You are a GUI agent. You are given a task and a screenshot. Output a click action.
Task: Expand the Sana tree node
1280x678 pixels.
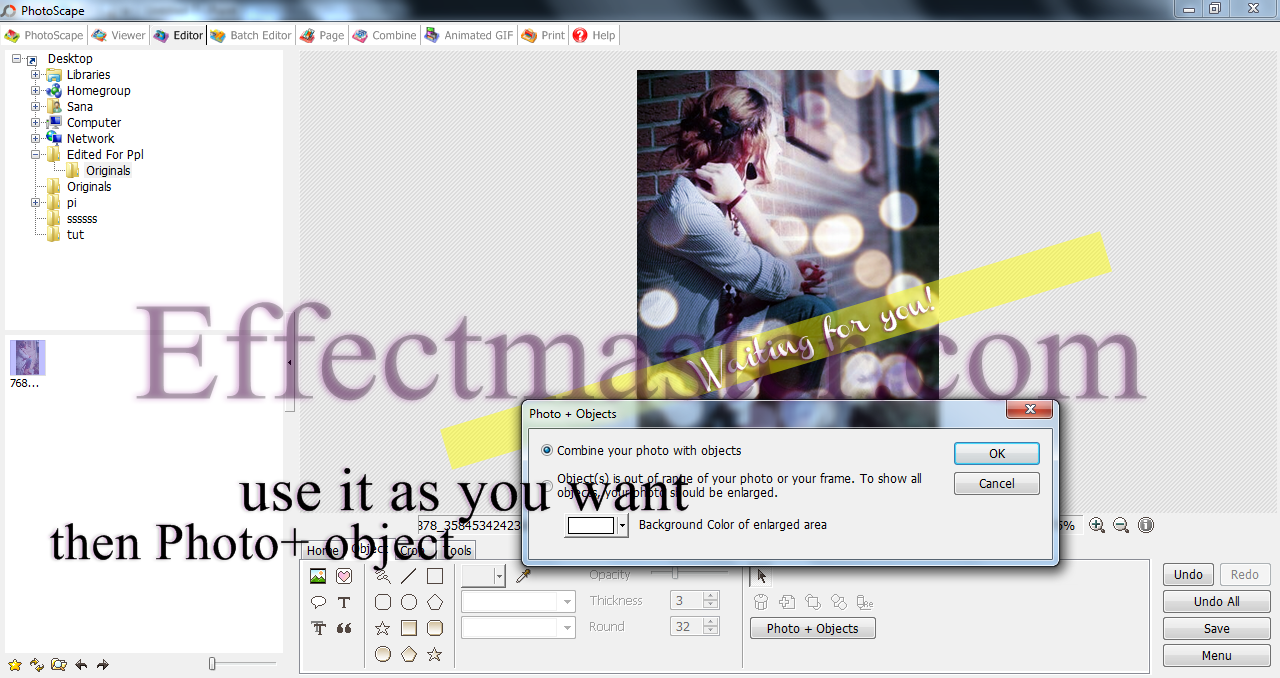tap(36, 107)
